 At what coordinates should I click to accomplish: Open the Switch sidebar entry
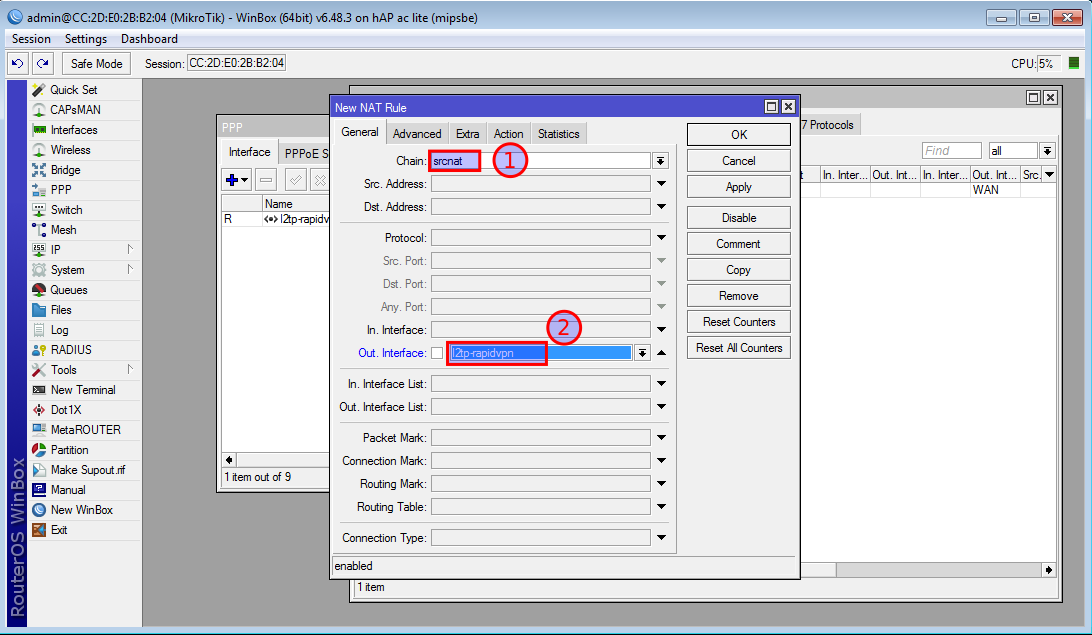tap(66, 210)
